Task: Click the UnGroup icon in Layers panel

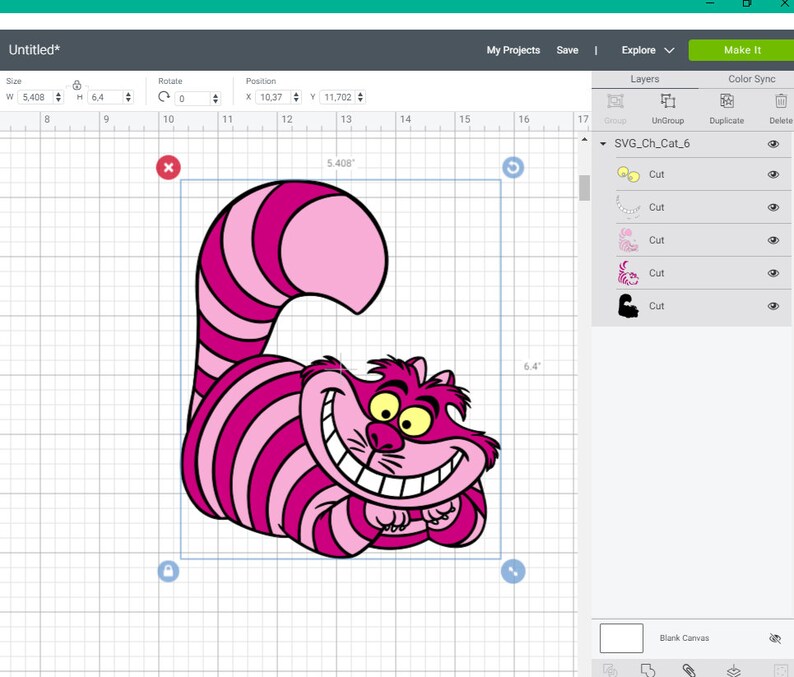Action: 668,101
